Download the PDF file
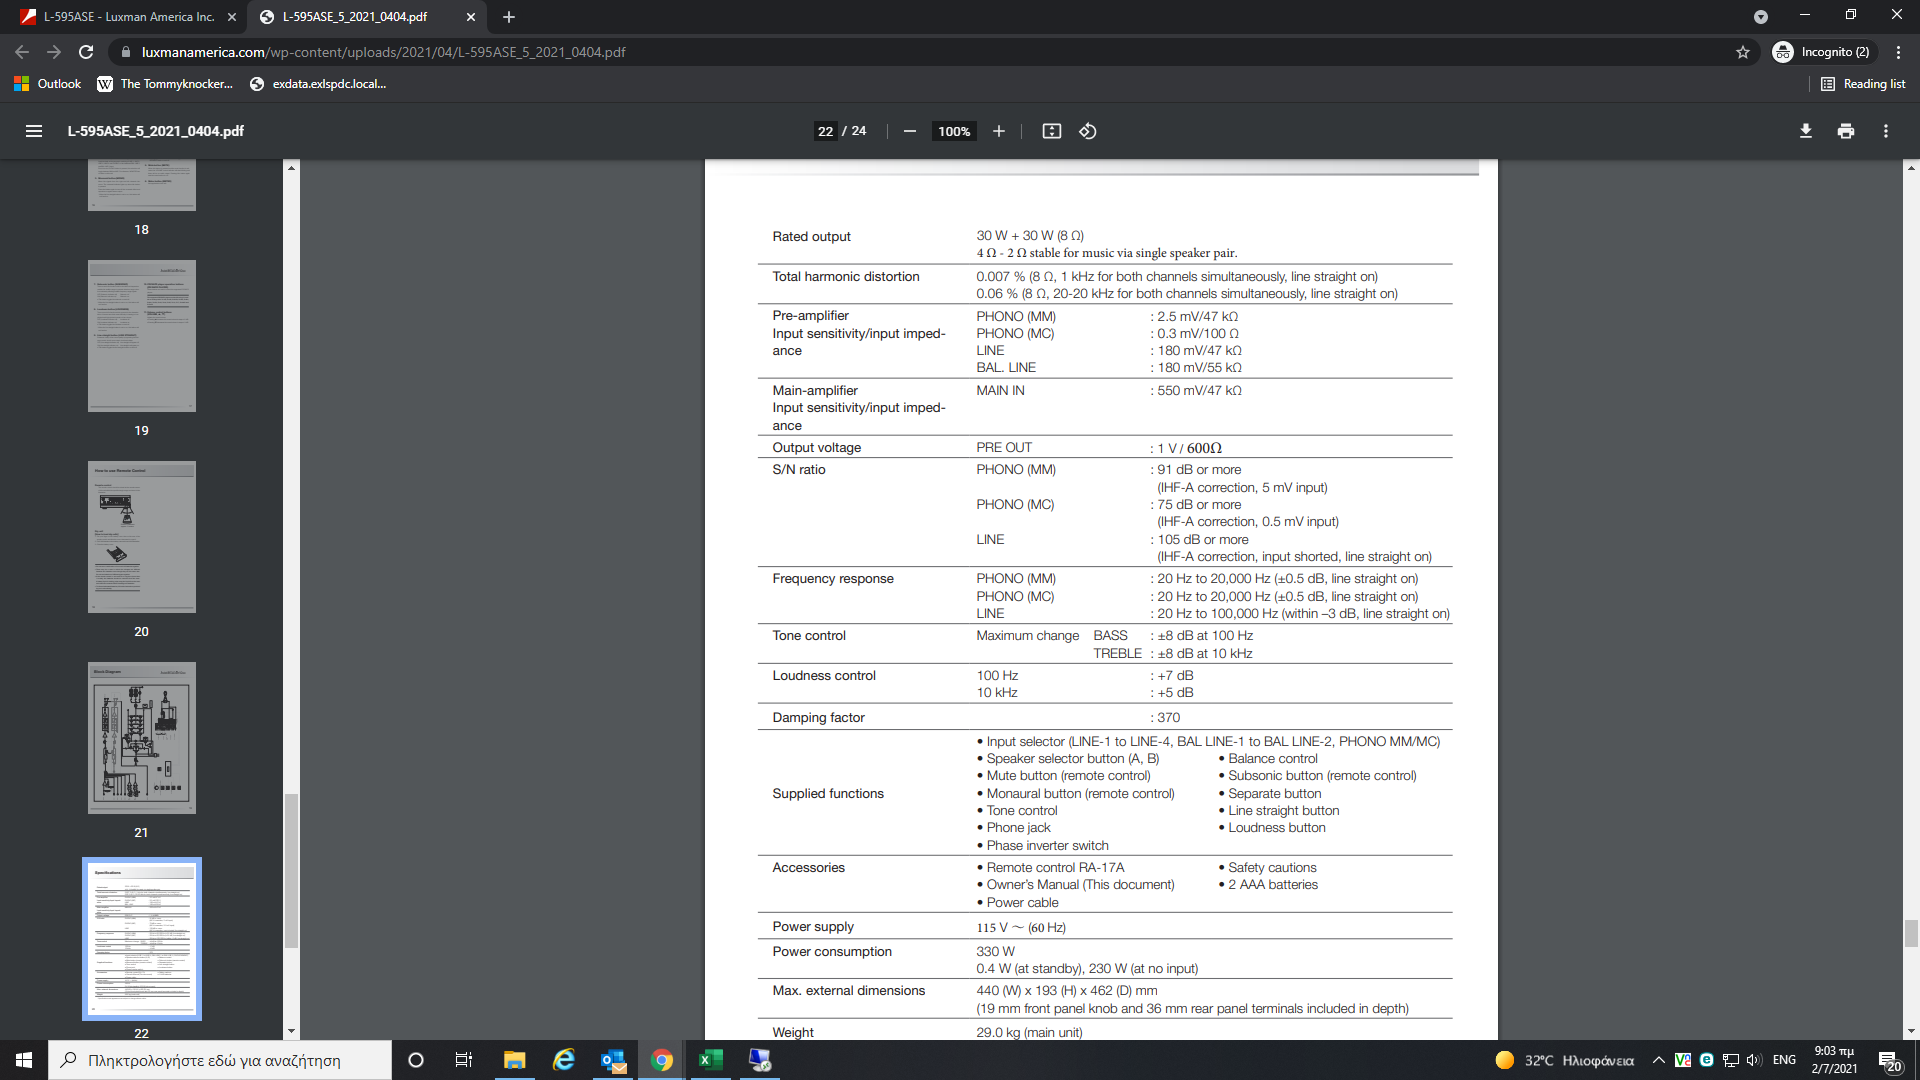 [1806, 131]
